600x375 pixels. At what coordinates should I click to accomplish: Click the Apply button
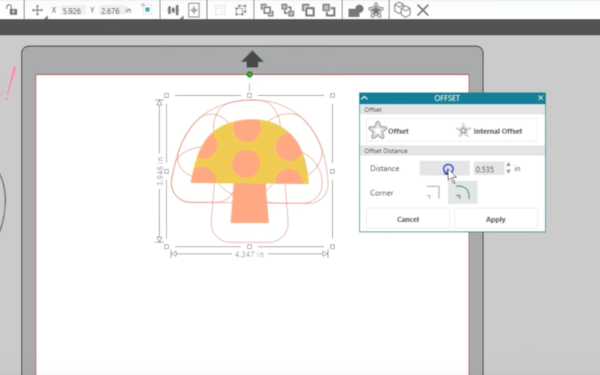tap(496, 219)
